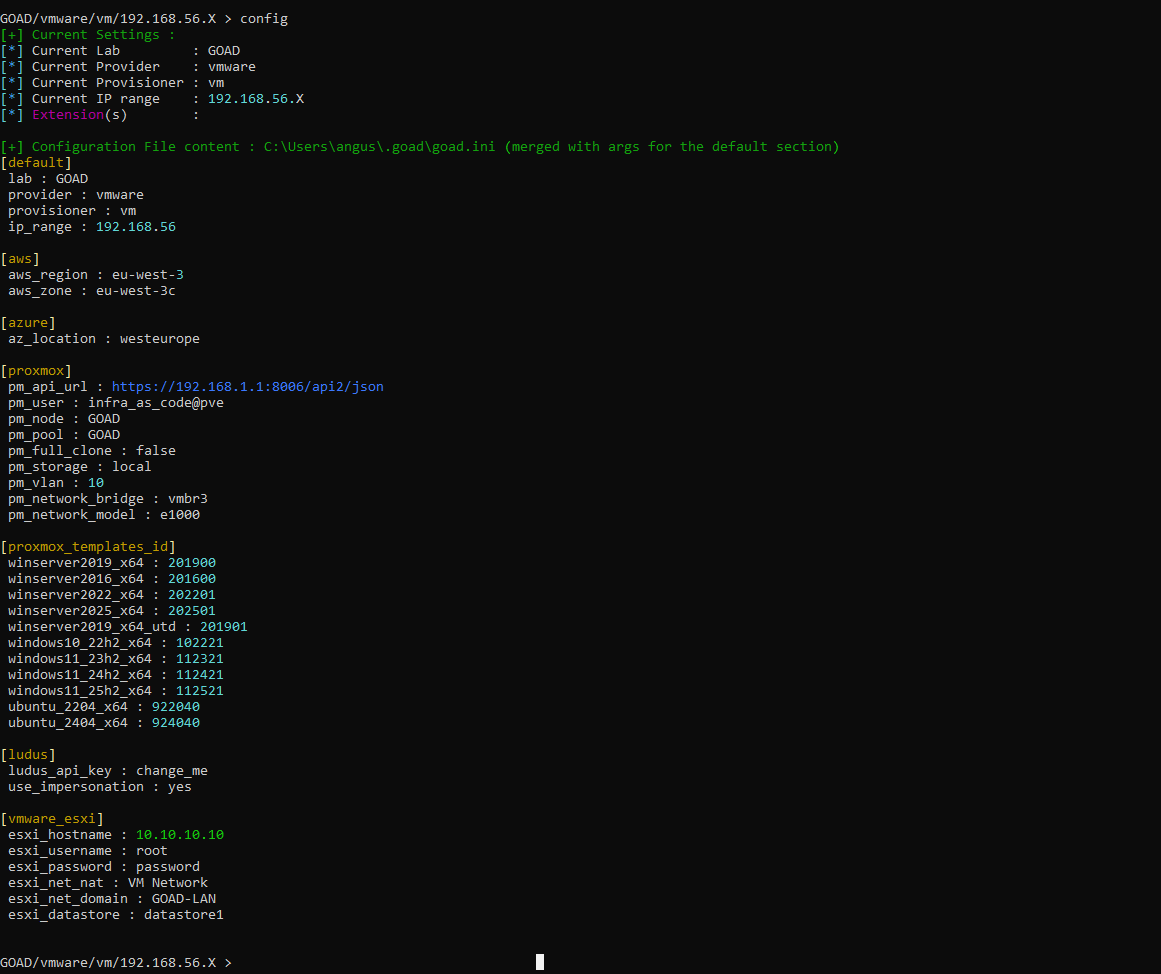Click the '[+] Current Settings :' heading
This screenshot has width=1161, height=974.
[x=88, y=35]
